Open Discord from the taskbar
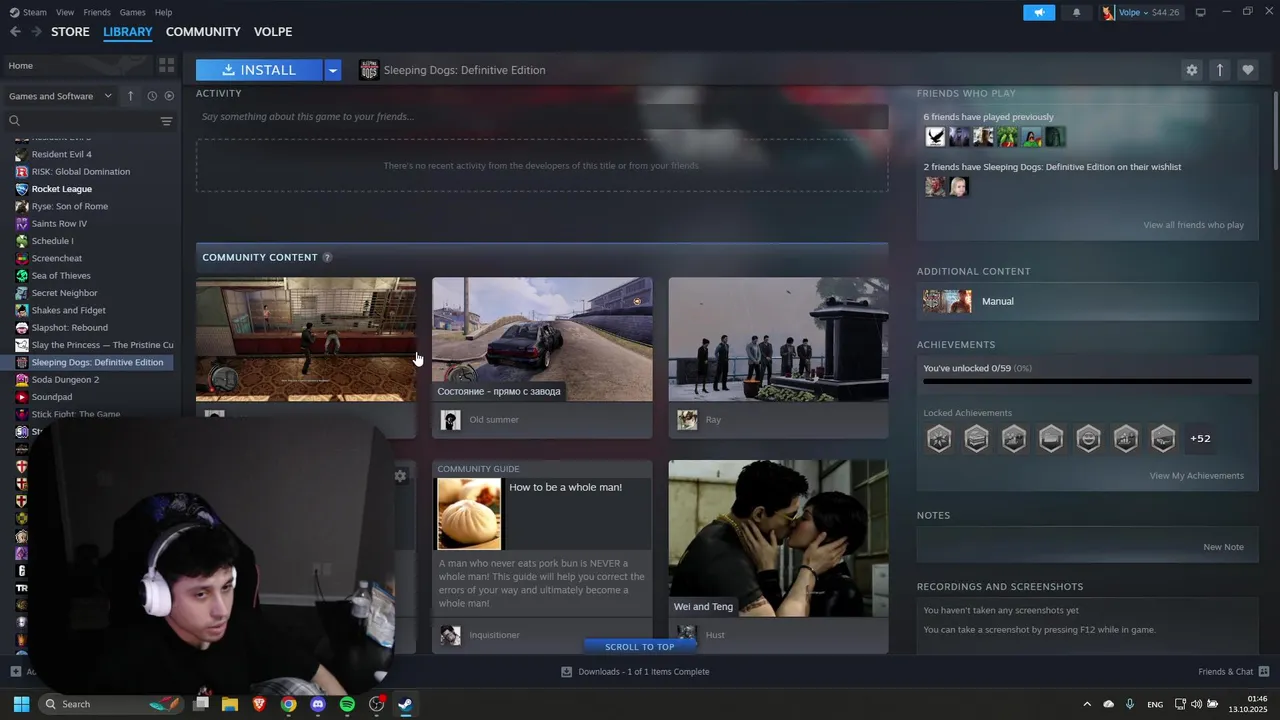The width and height of the screenshot is (1280, 720). coord(318,704)
